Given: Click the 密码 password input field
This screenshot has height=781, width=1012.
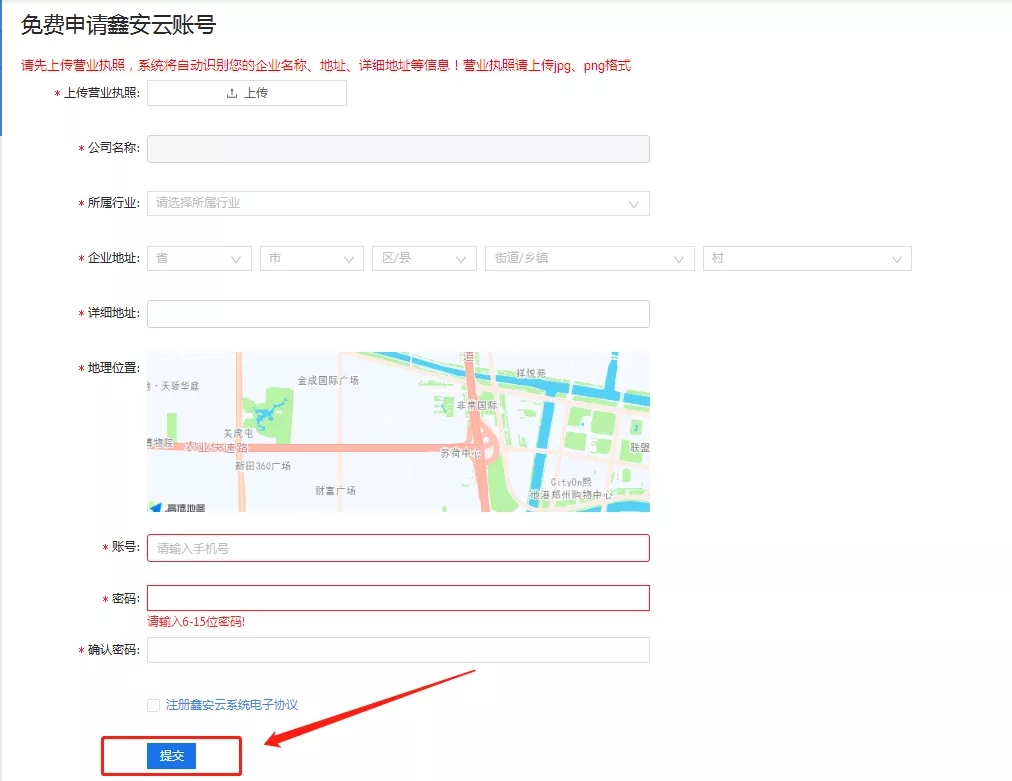Looking at the screenshot, I should 398,598.
